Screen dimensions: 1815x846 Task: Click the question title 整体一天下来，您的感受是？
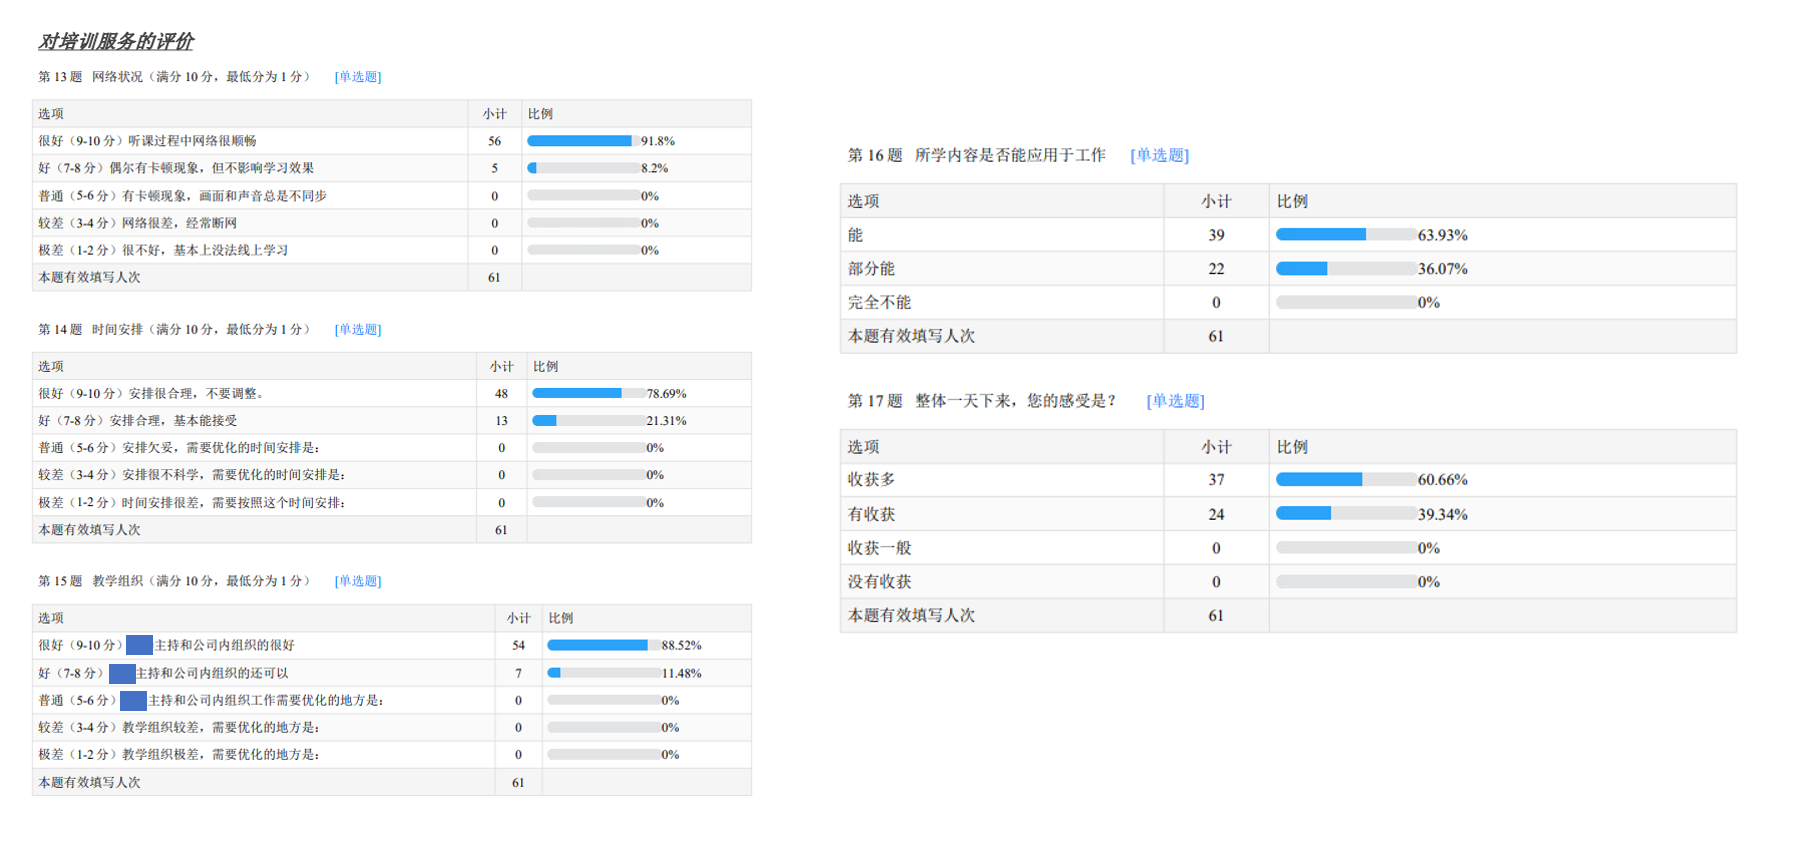click(x=1016, y=401)
